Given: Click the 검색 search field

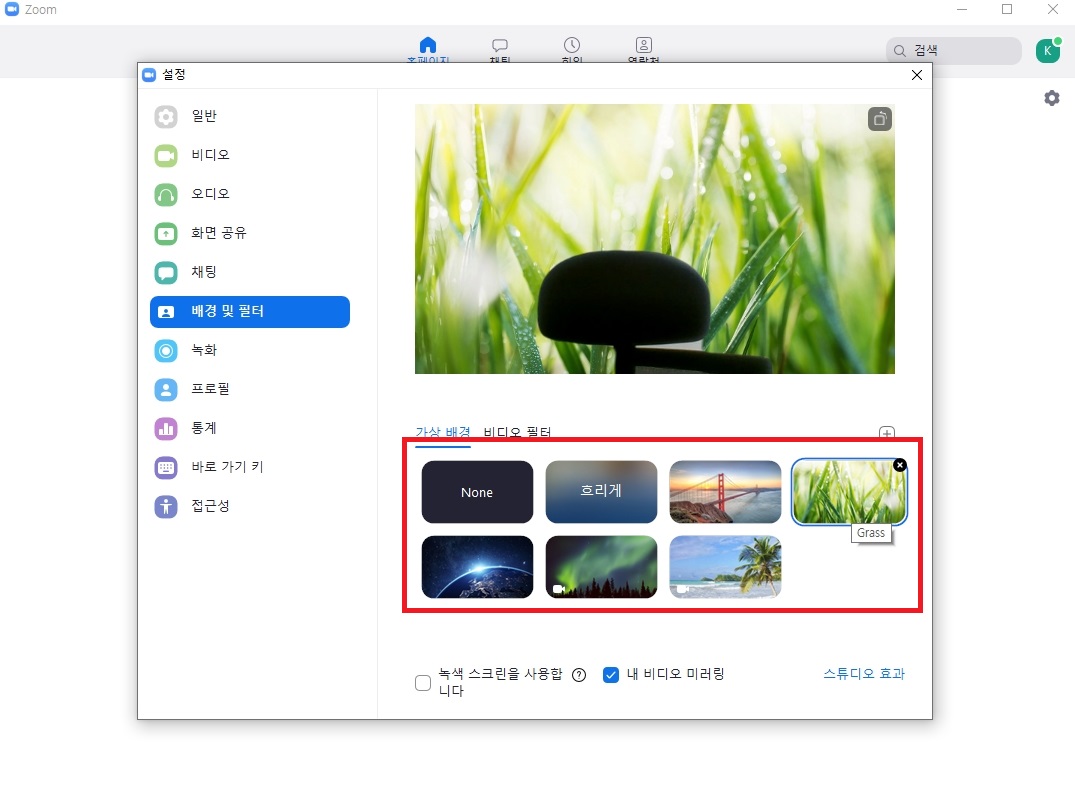Looking at the screenshot, I should coord(954,51).
